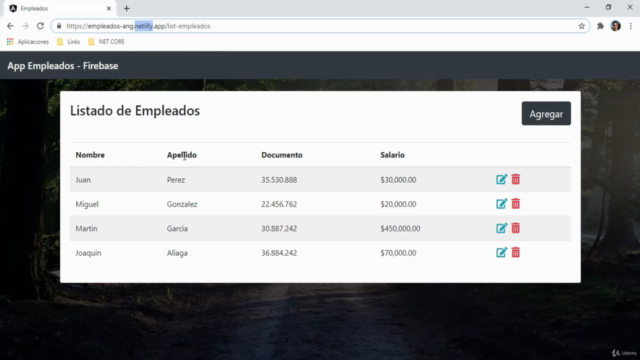
Task: Click the document value 22.456.762
Action: [279, 204]
